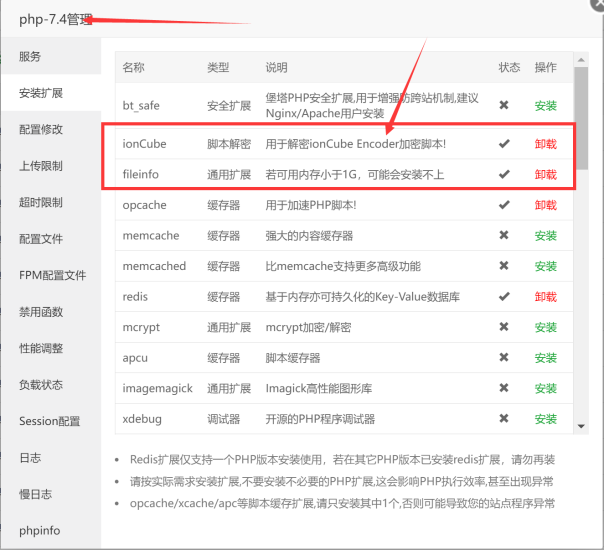This screenshot has width=604, height=550.
Task: Go to the Session配置 tab
Action: coord(50,421)
